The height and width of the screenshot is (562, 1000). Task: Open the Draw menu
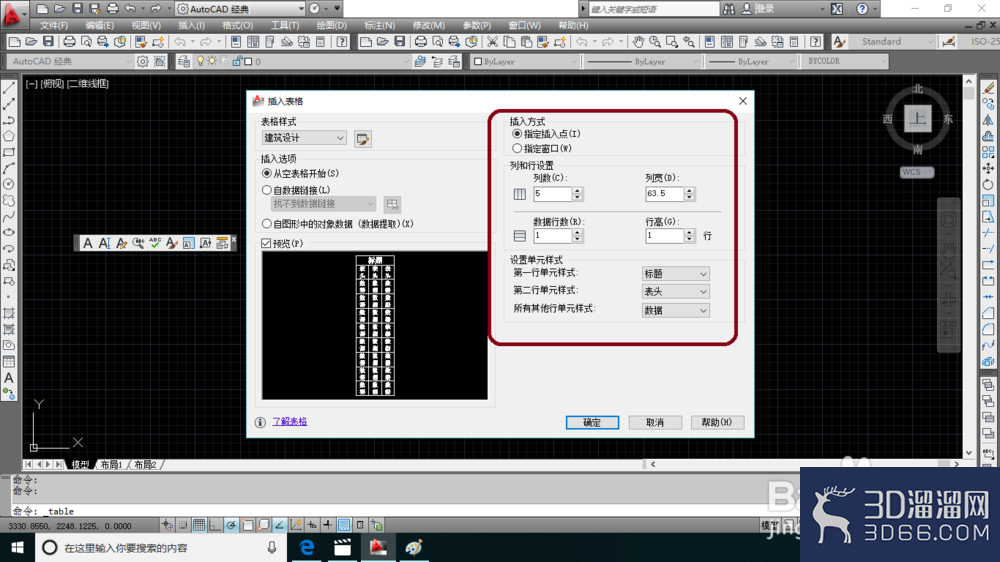332,26
